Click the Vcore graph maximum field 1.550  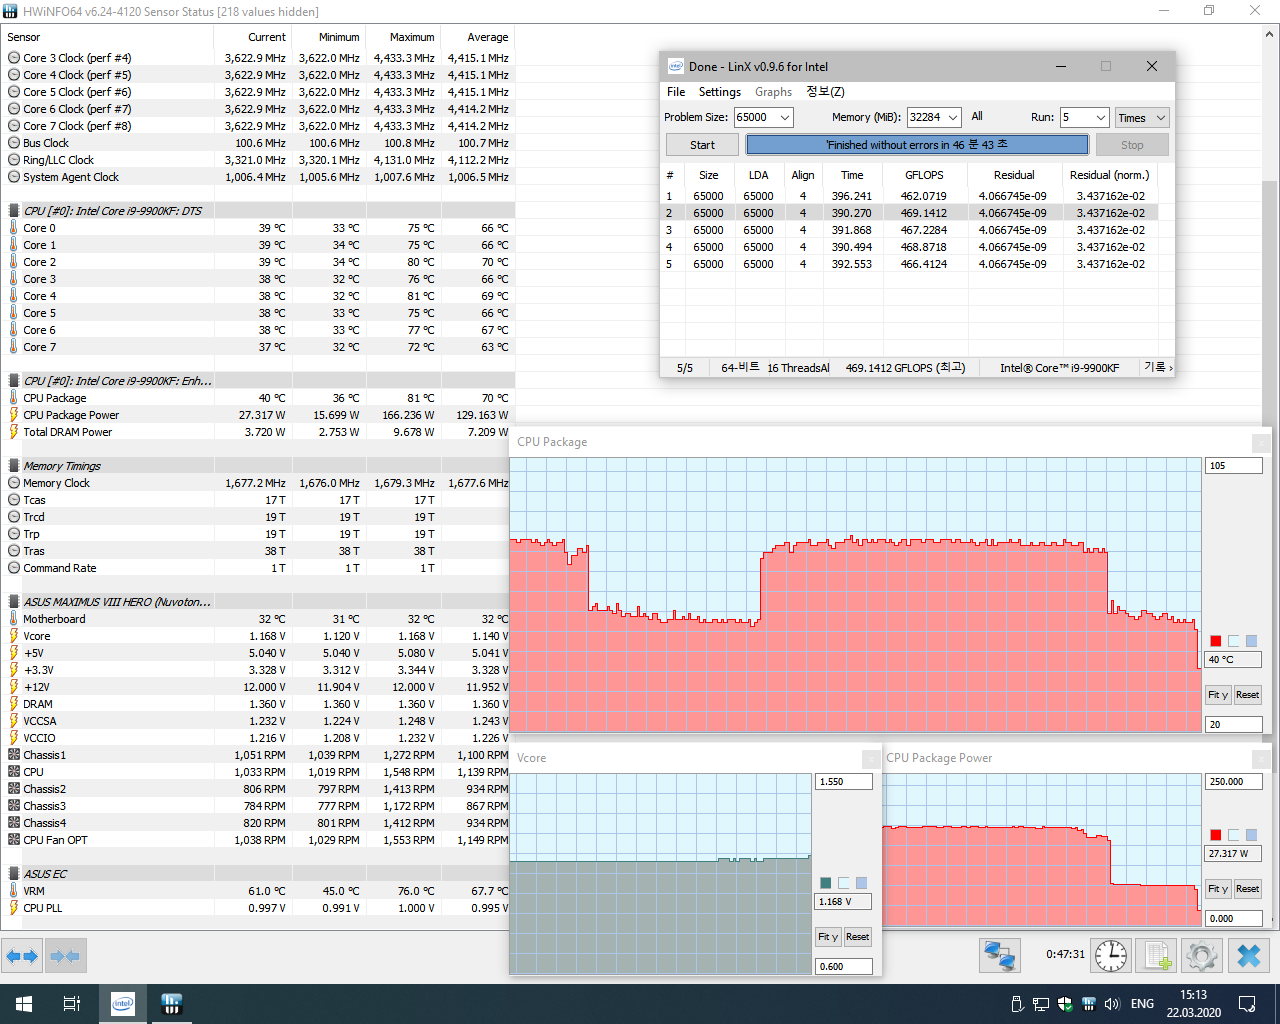point(844,782)
